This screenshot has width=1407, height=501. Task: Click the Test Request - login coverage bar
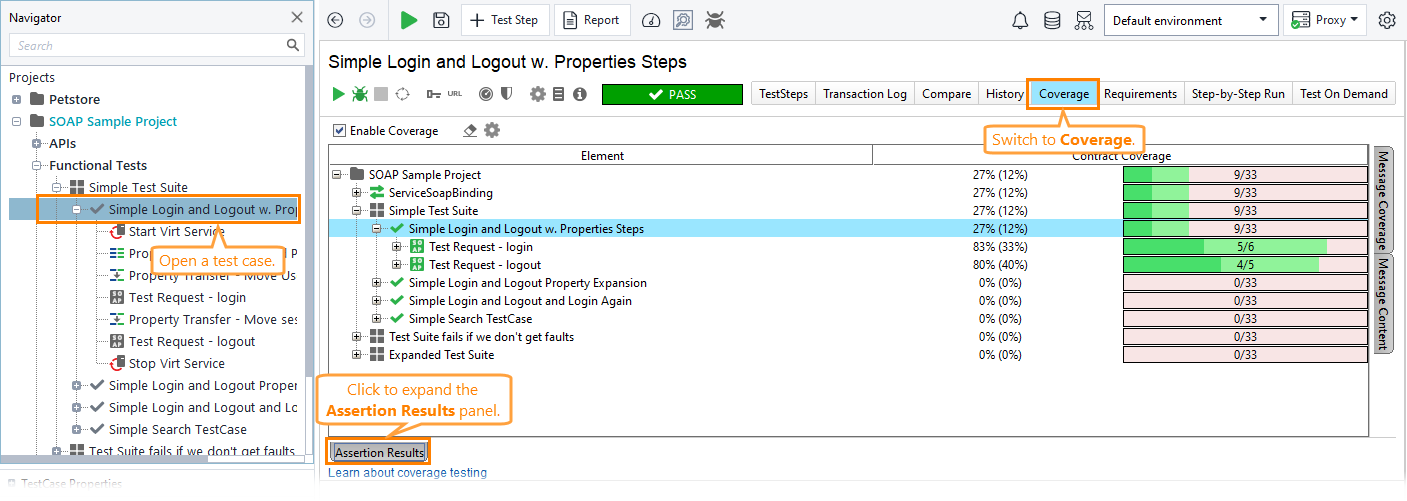pyautogui.click(x=1245, y=247)
